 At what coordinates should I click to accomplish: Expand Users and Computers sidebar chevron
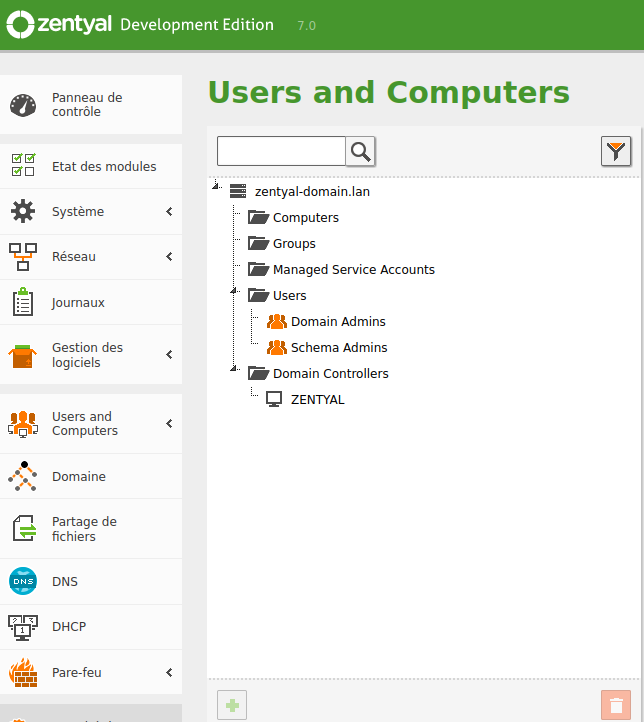pos(169,424)
